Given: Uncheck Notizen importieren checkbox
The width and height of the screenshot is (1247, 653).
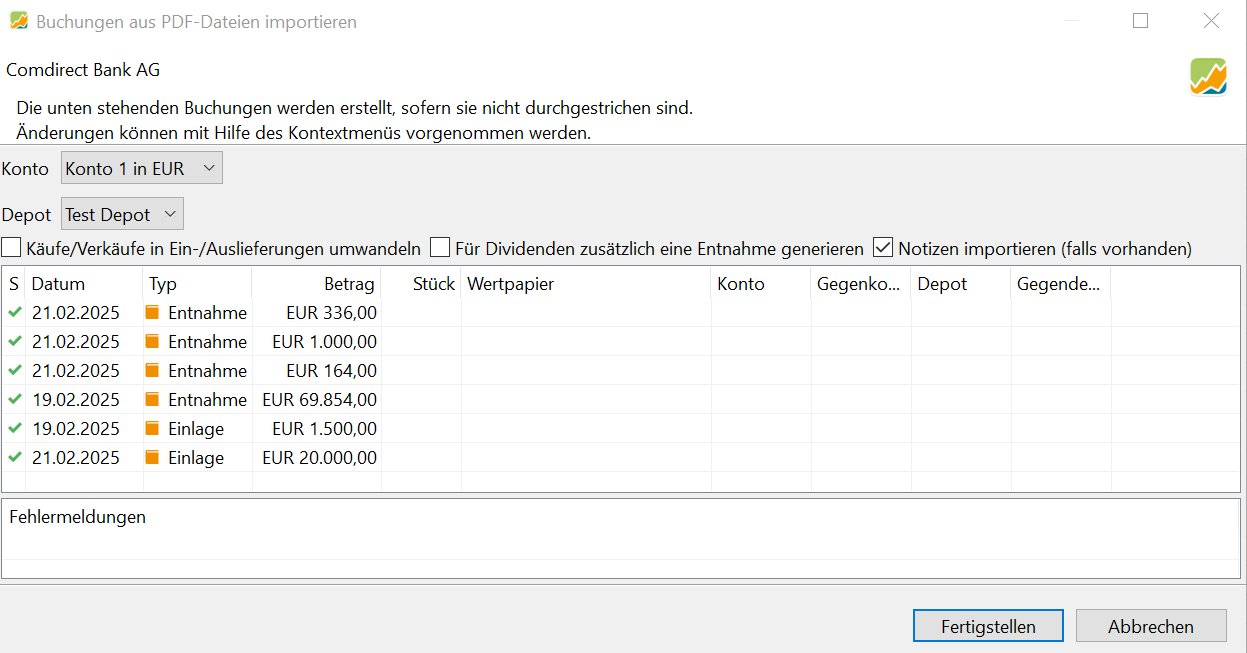Looking at the screenshot, I should 883,248.
